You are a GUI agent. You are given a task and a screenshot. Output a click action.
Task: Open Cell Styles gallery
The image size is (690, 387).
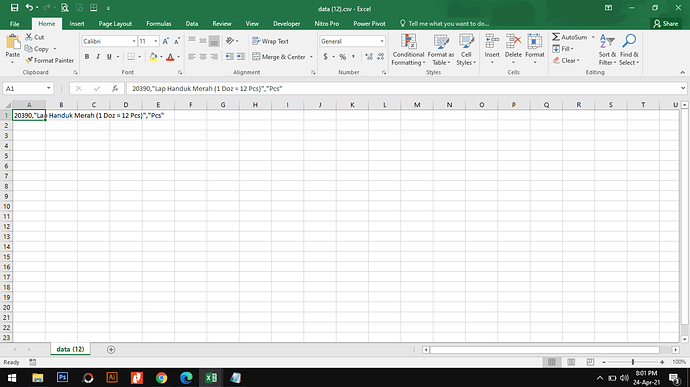pos(466,50)
